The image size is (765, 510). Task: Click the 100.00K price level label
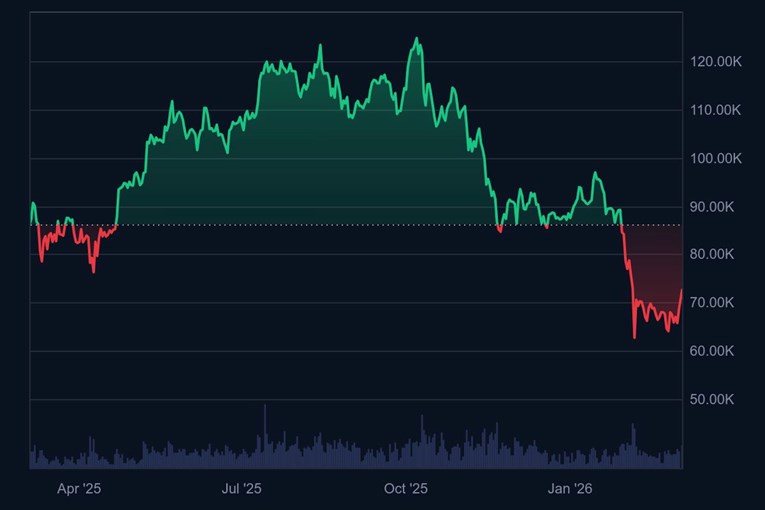pos(716,158)
